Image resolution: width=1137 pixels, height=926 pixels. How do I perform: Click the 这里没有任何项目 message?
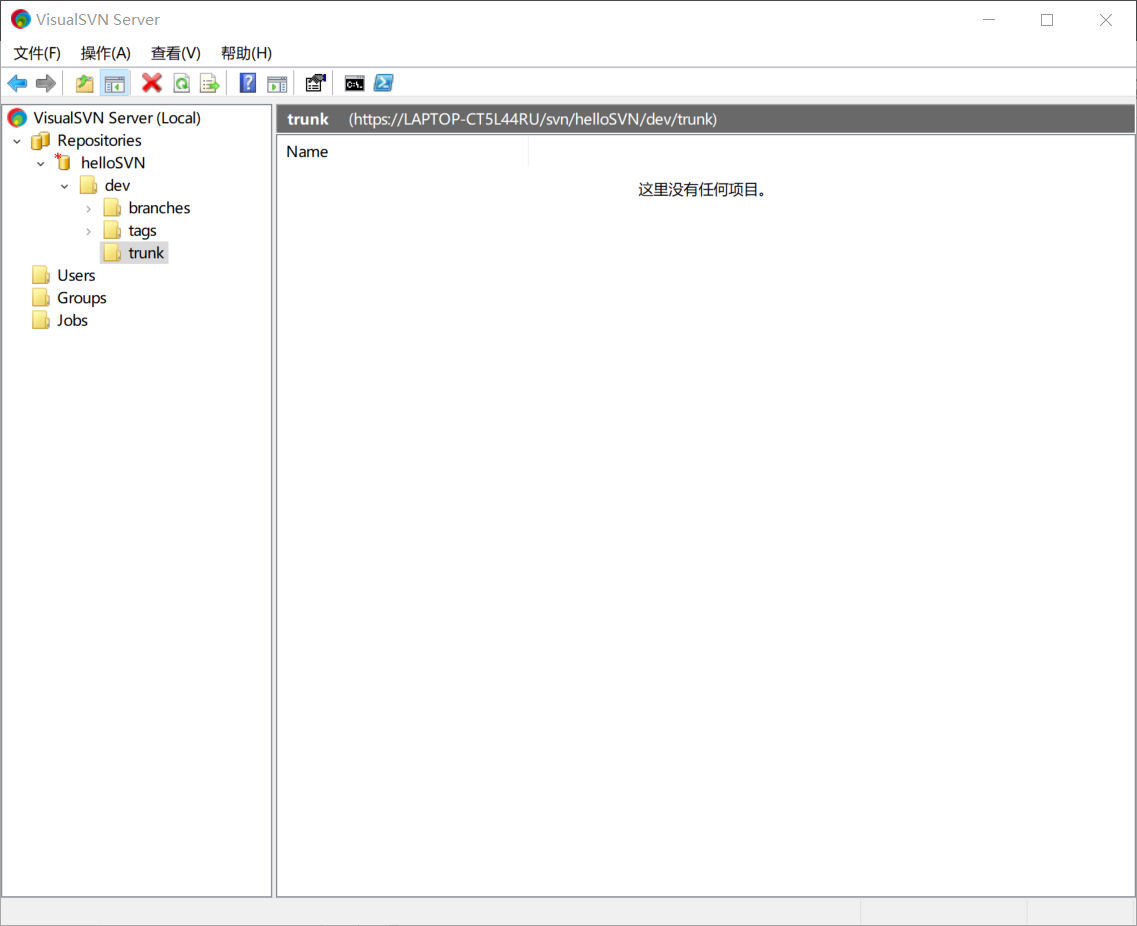pyautogui.click(x=702, y=189)
